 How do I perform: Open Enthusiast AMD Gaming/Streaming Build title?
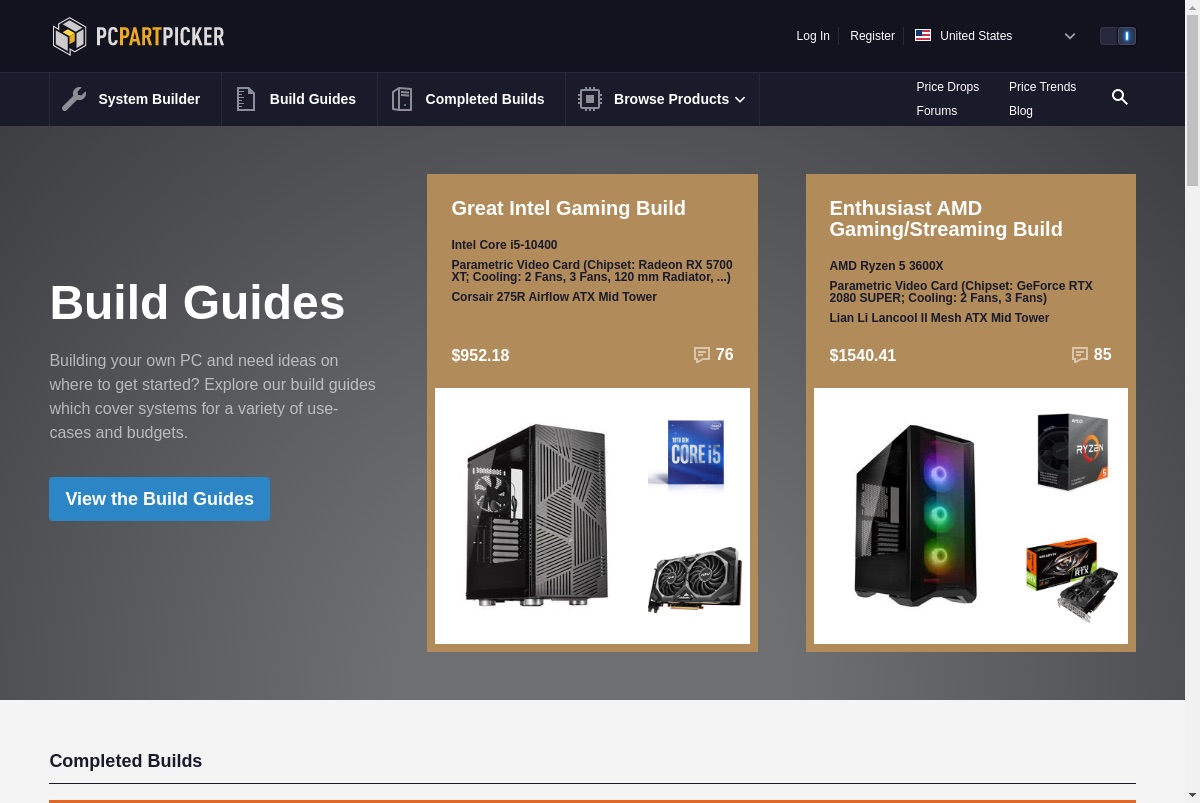tap(946, 219)
